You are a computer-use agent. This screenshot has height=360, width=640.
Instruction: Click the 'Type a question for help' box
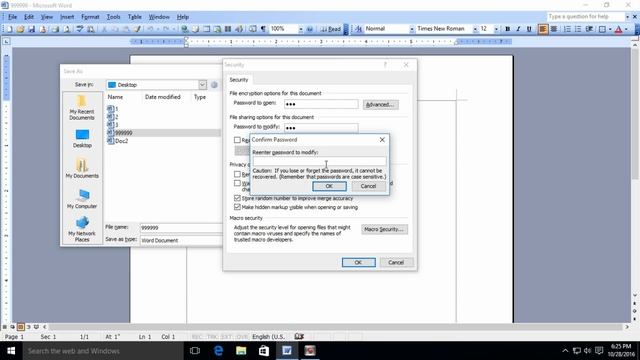click(586, 16)
